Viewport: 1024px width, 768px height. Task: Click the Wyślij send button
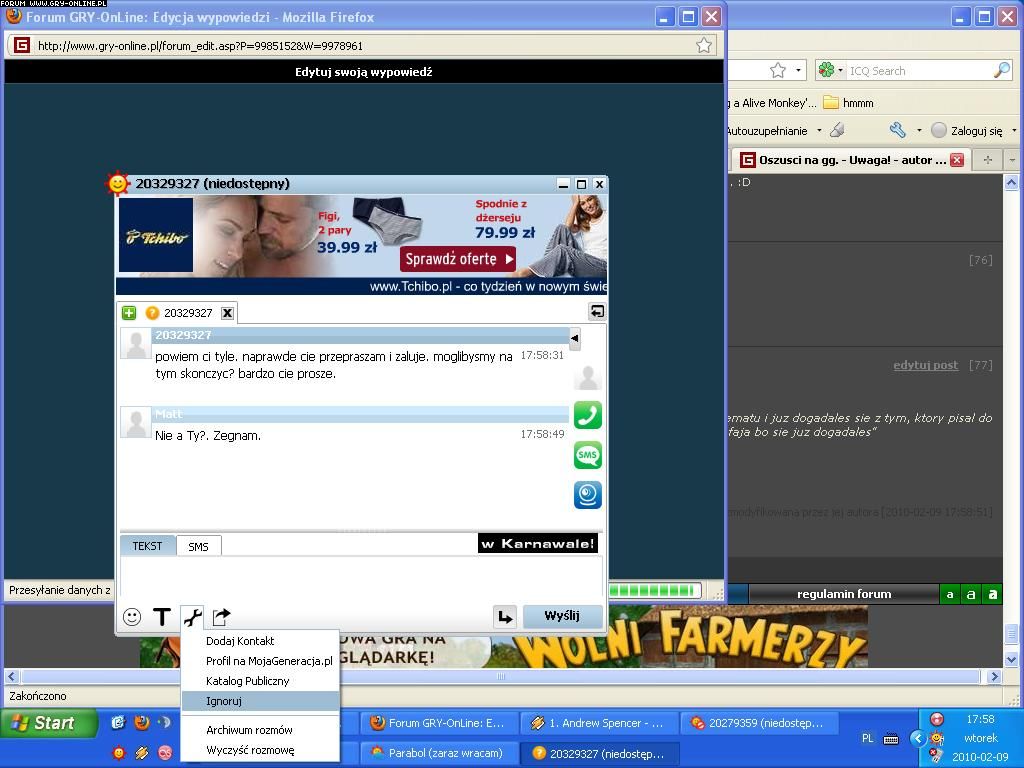click(562, 616)
